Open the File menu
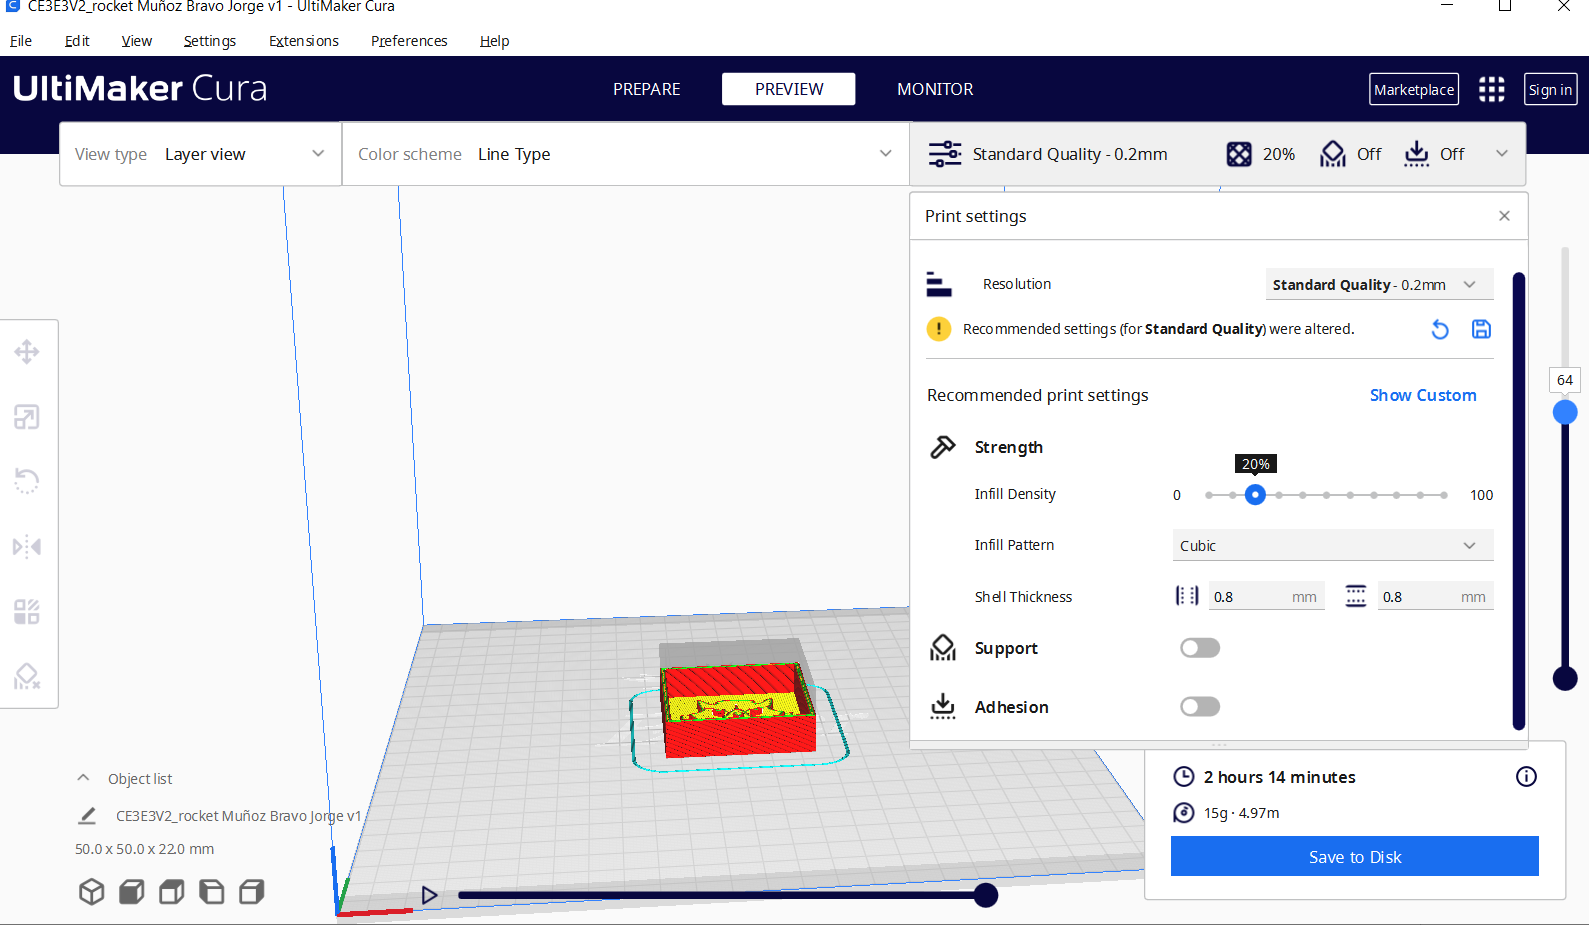Screen dimensions: 1589x925 [21, 41]
